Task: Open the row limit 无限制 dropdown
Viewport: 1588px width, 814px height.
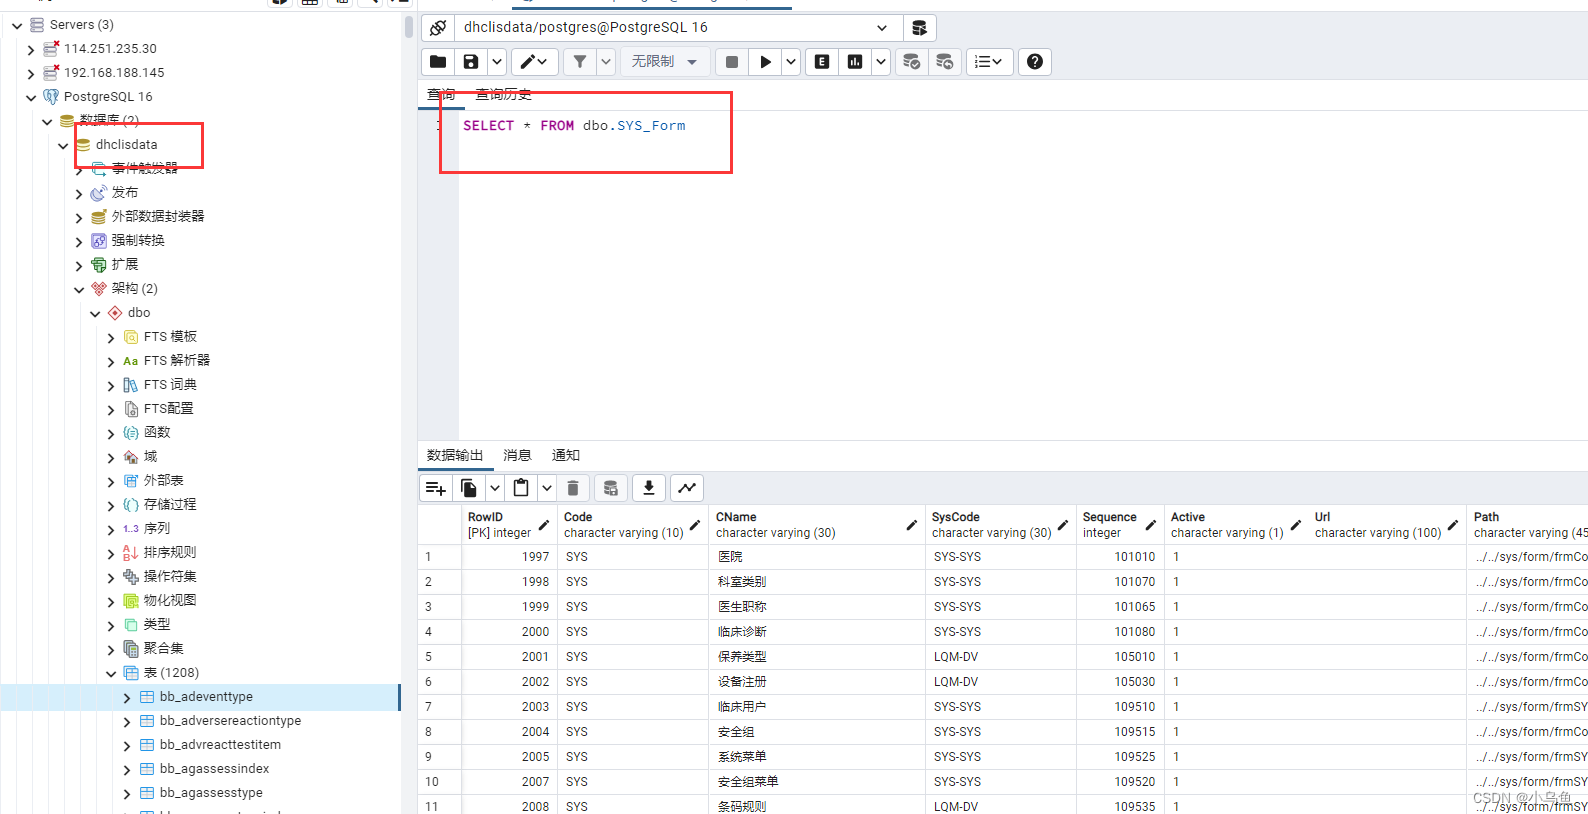Action: [x=665, y=62]
